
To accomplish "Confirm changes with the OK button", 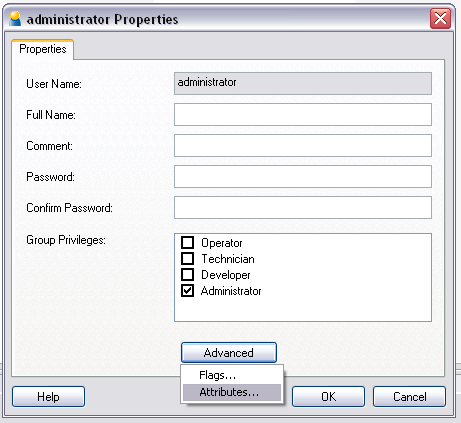I will (328, 397).
